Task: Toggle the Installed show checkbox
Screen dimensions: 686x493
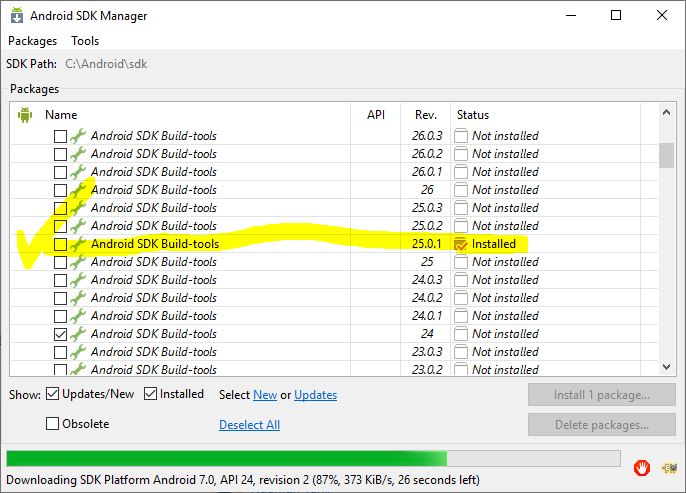Action: coord(150,394)
